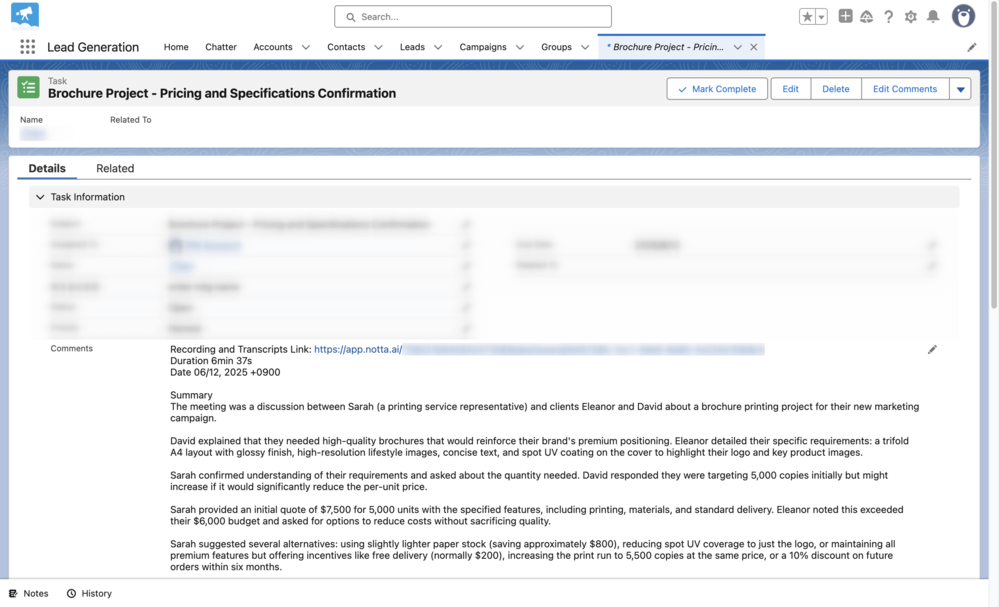Open the App Launcher grid icon
The image size is (999, 607).
[x=27, y=46]
